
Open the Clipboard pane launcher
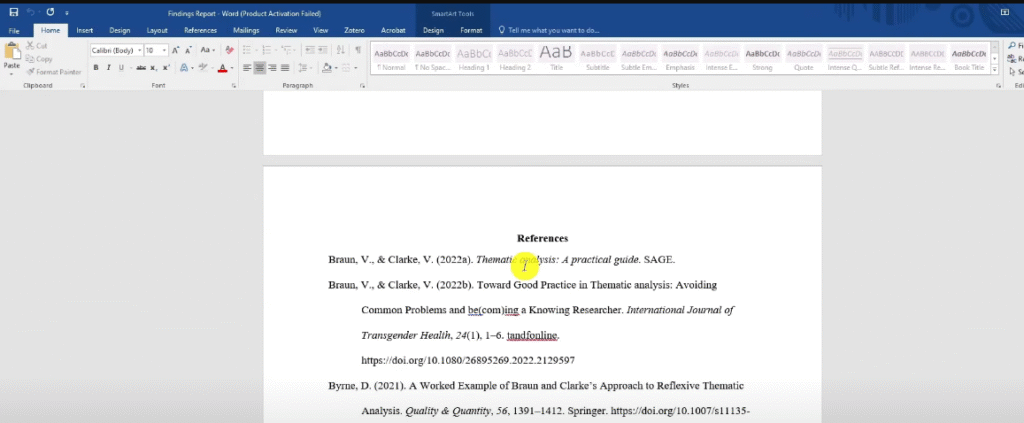click(x=83, y=86)
